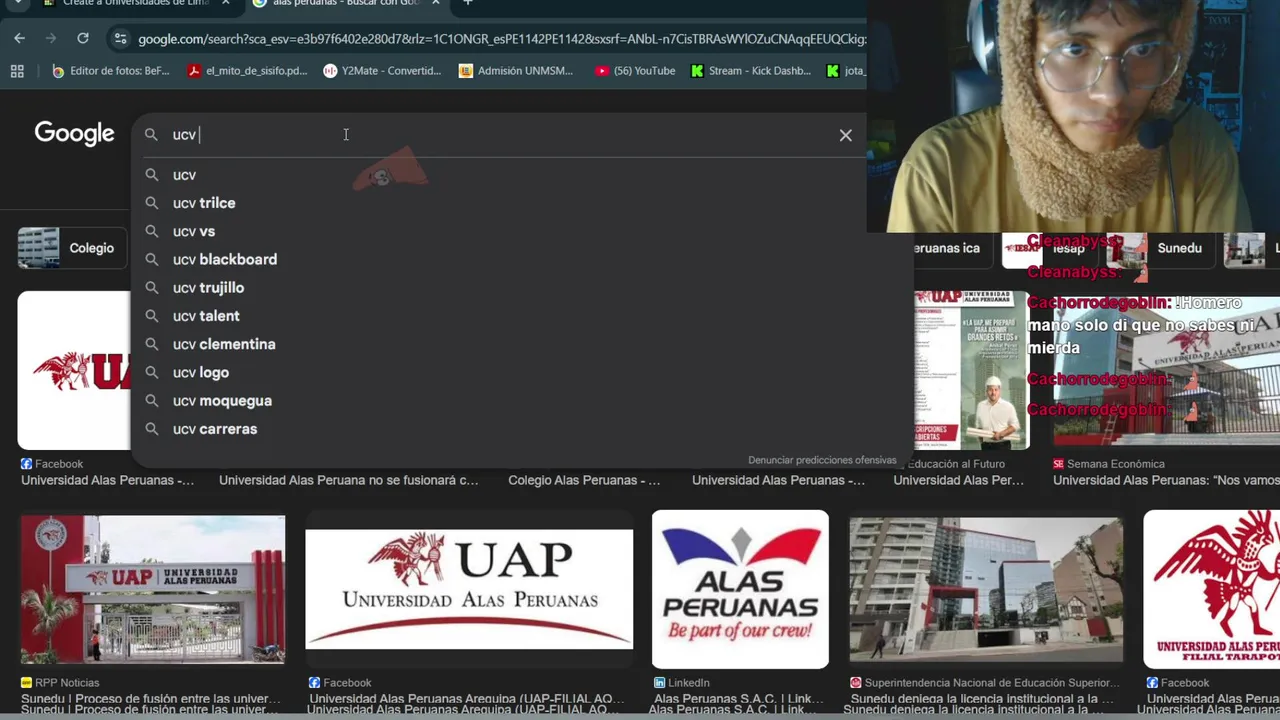Image resolution: width=1280 pixels, height=720 pixels.
Task: Clear the search box with X
Action: click(x=846, y=135)
